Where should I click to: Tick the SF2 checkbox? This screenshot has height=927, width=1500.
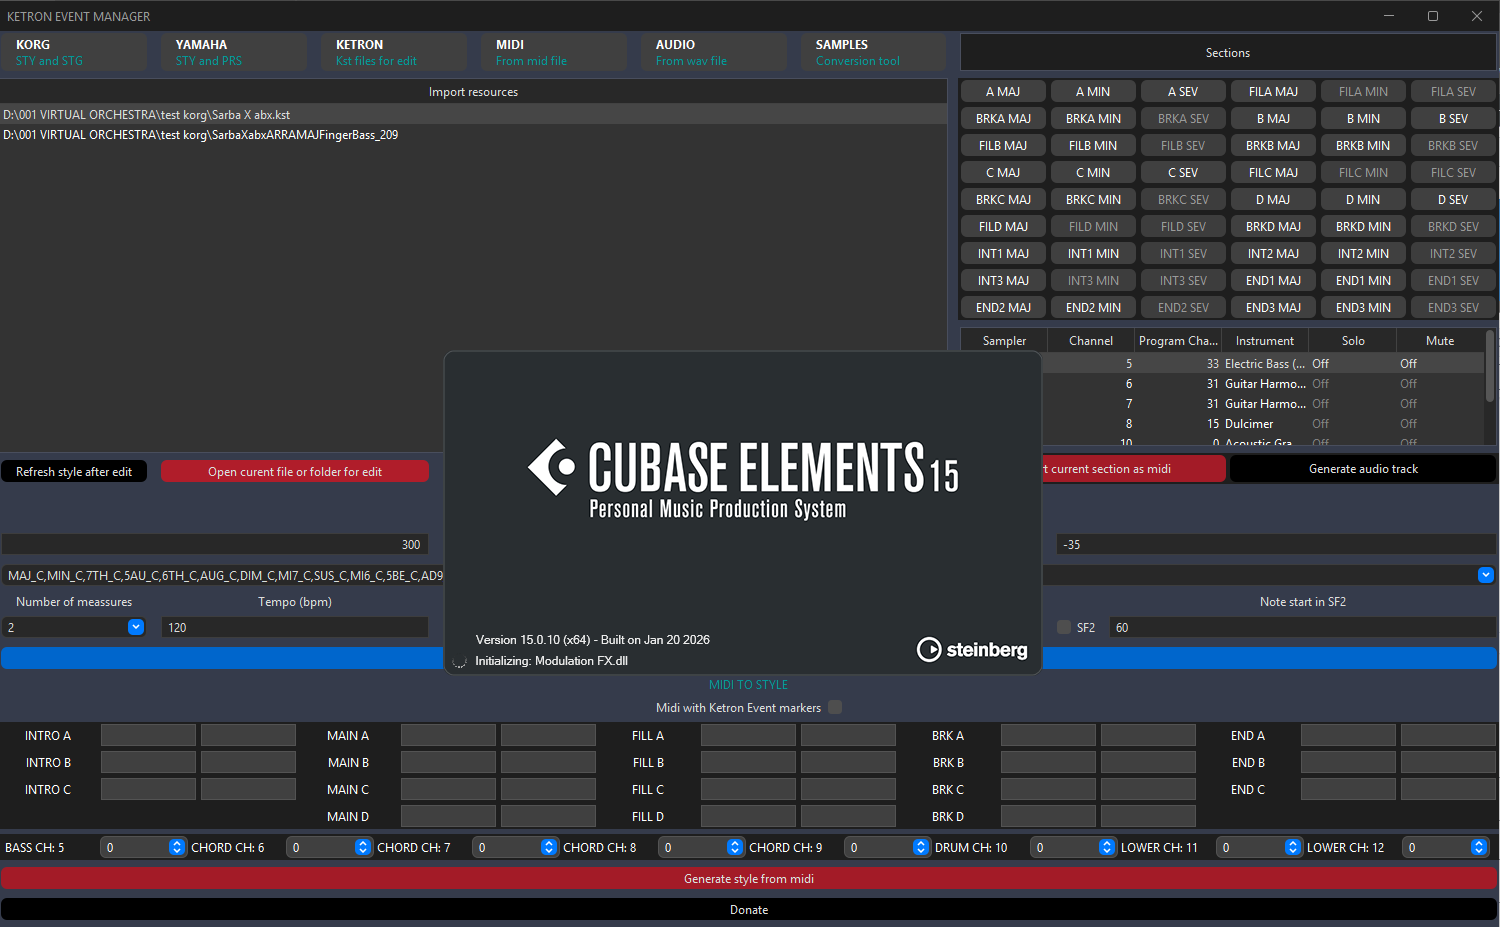click(x=1064, y=627)
